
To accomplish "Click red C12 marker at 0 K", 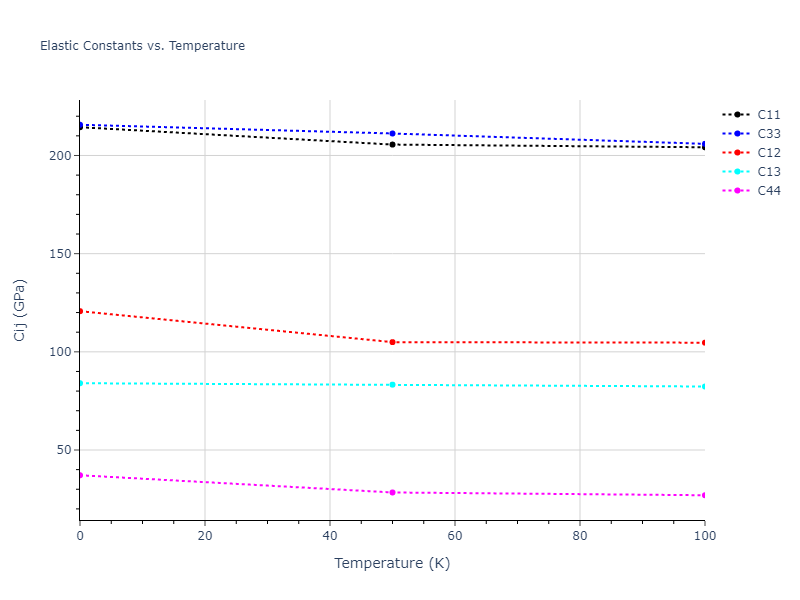I will pos(80,311).
